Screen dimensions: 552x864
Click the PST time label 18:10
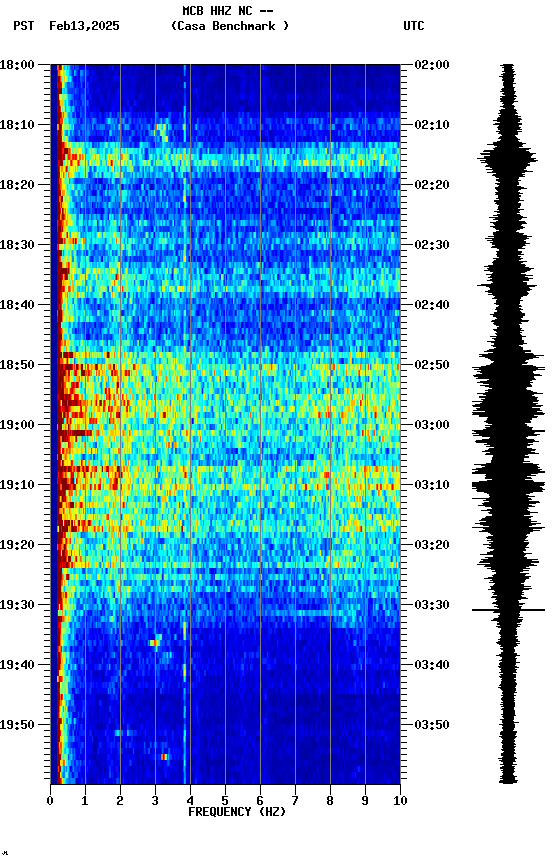point(17,125)
